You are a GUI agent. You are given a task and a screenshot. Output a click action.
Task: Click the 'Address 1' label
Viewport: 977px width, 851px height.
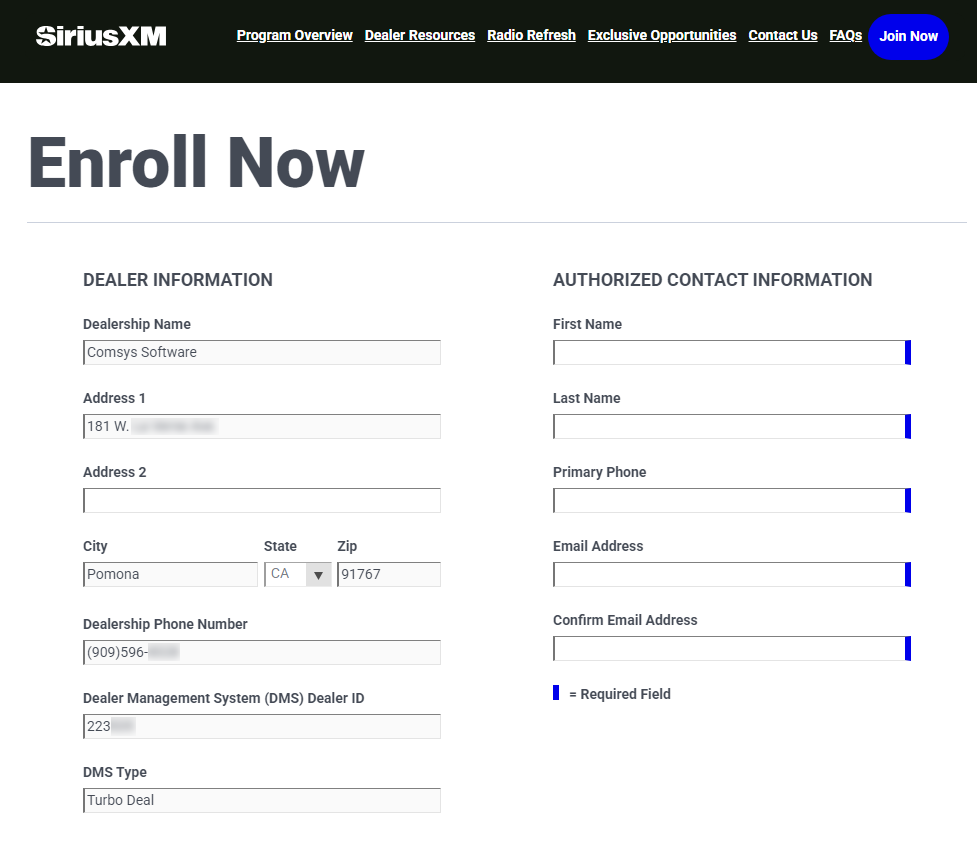pyautogui.click(x=114, y=398)
